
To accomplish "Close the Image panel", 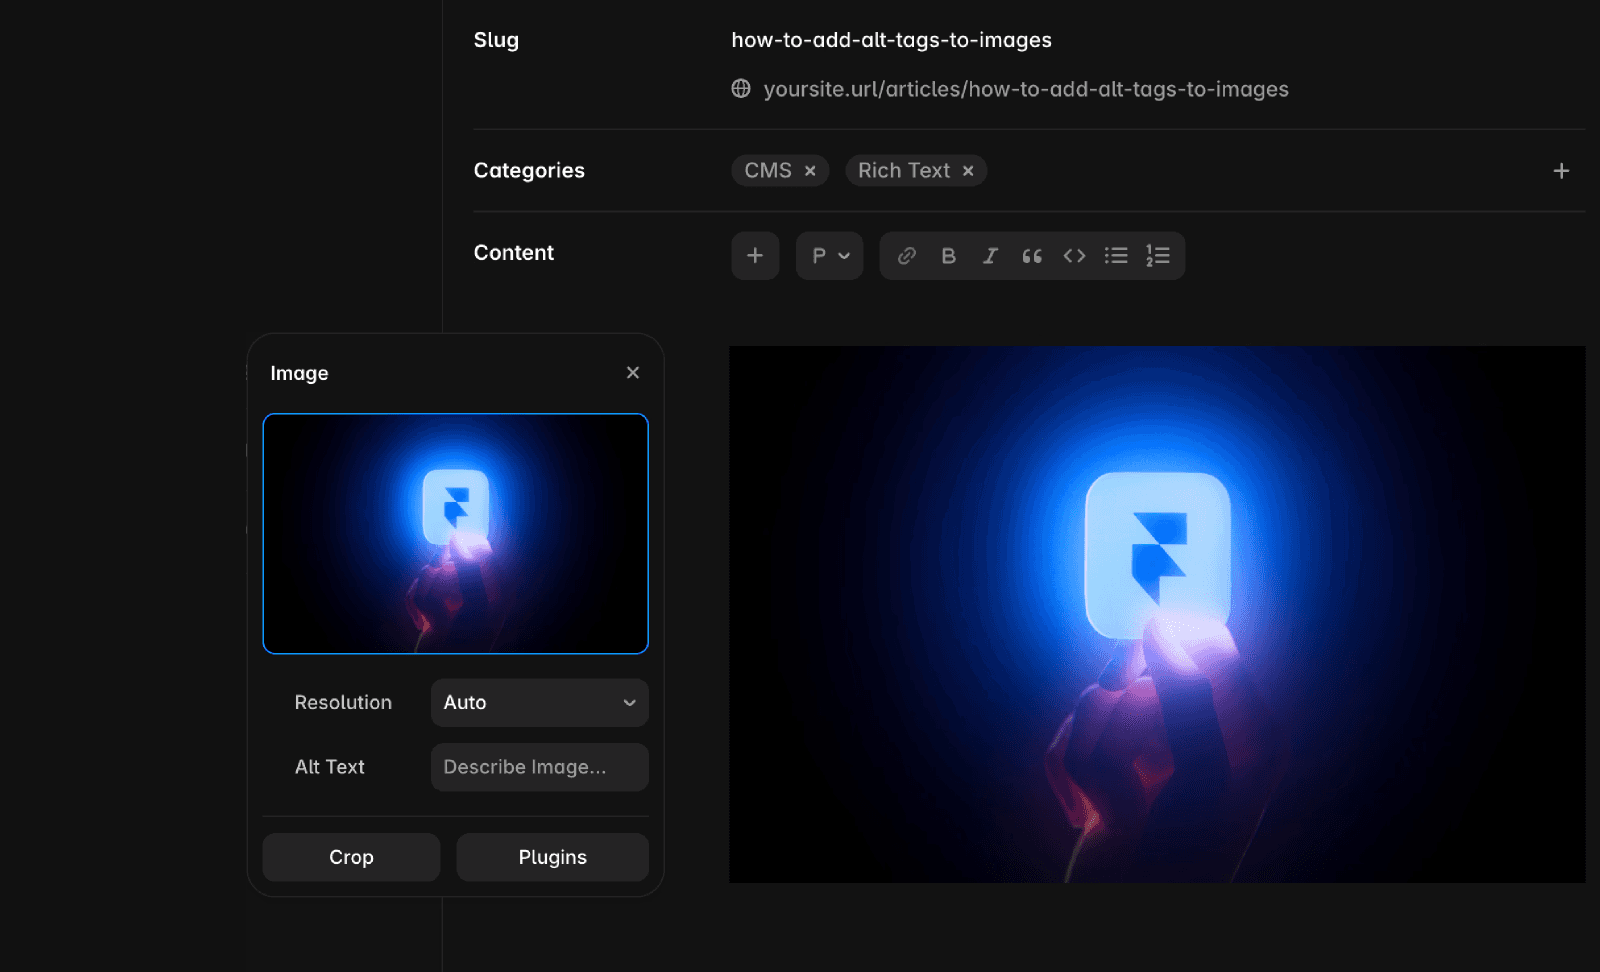I will [633, 373].
